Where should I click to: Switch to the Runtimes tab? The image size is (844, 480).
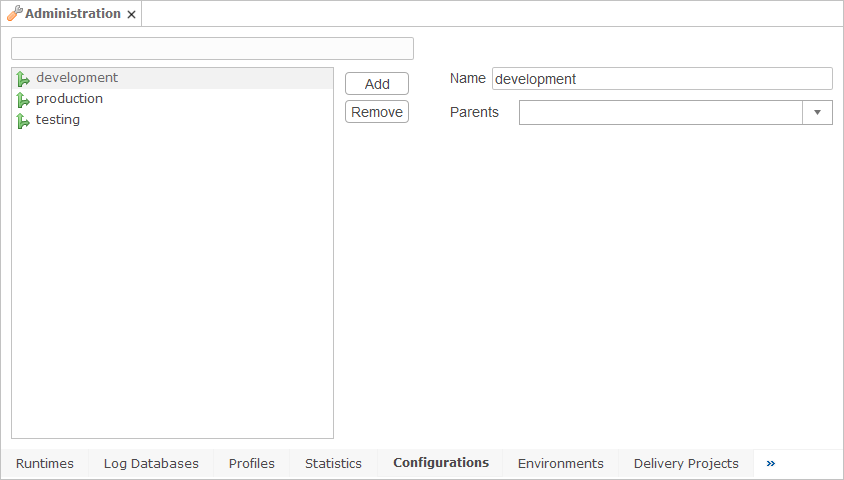(x=45, y=463)
